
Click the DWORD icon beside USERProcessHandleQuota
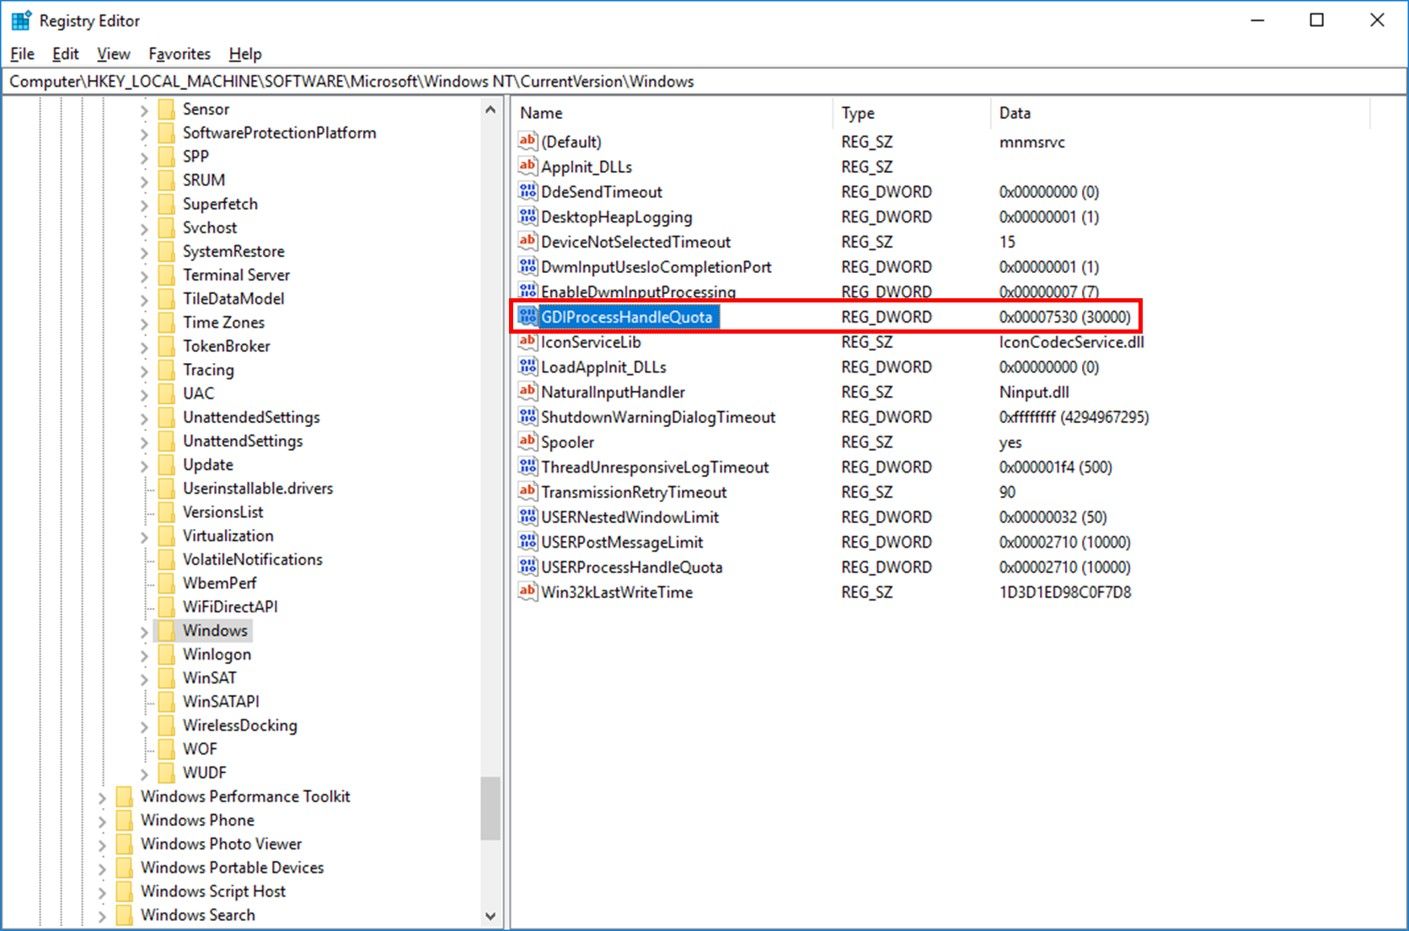(528, 566)
